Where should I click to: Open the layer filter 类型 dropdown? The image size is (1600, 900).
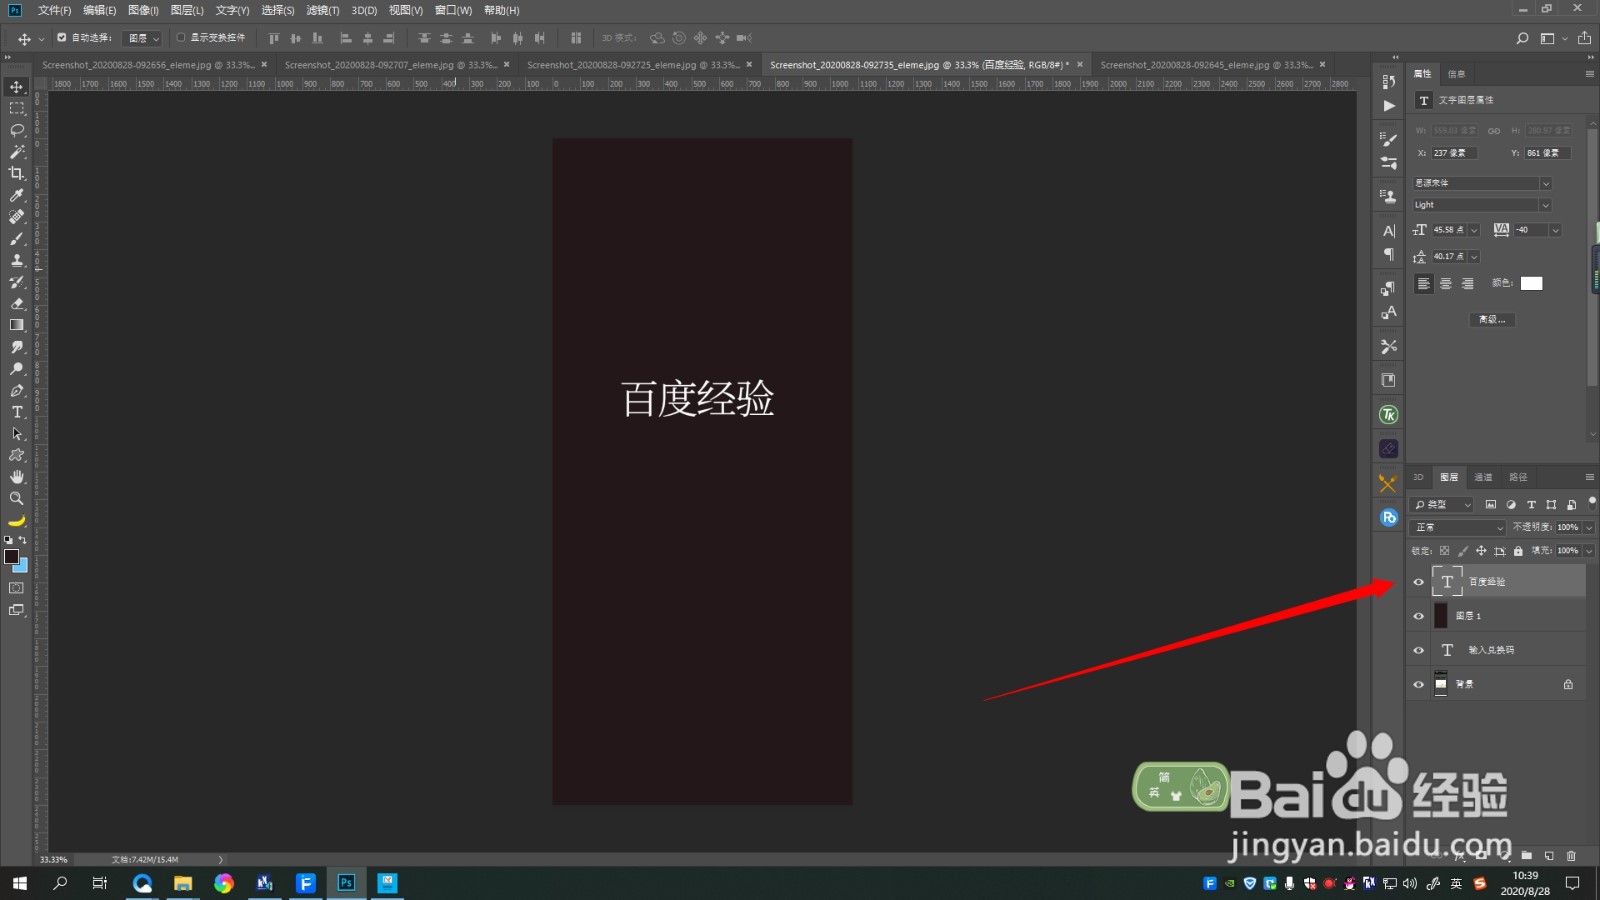[1443, 504]
